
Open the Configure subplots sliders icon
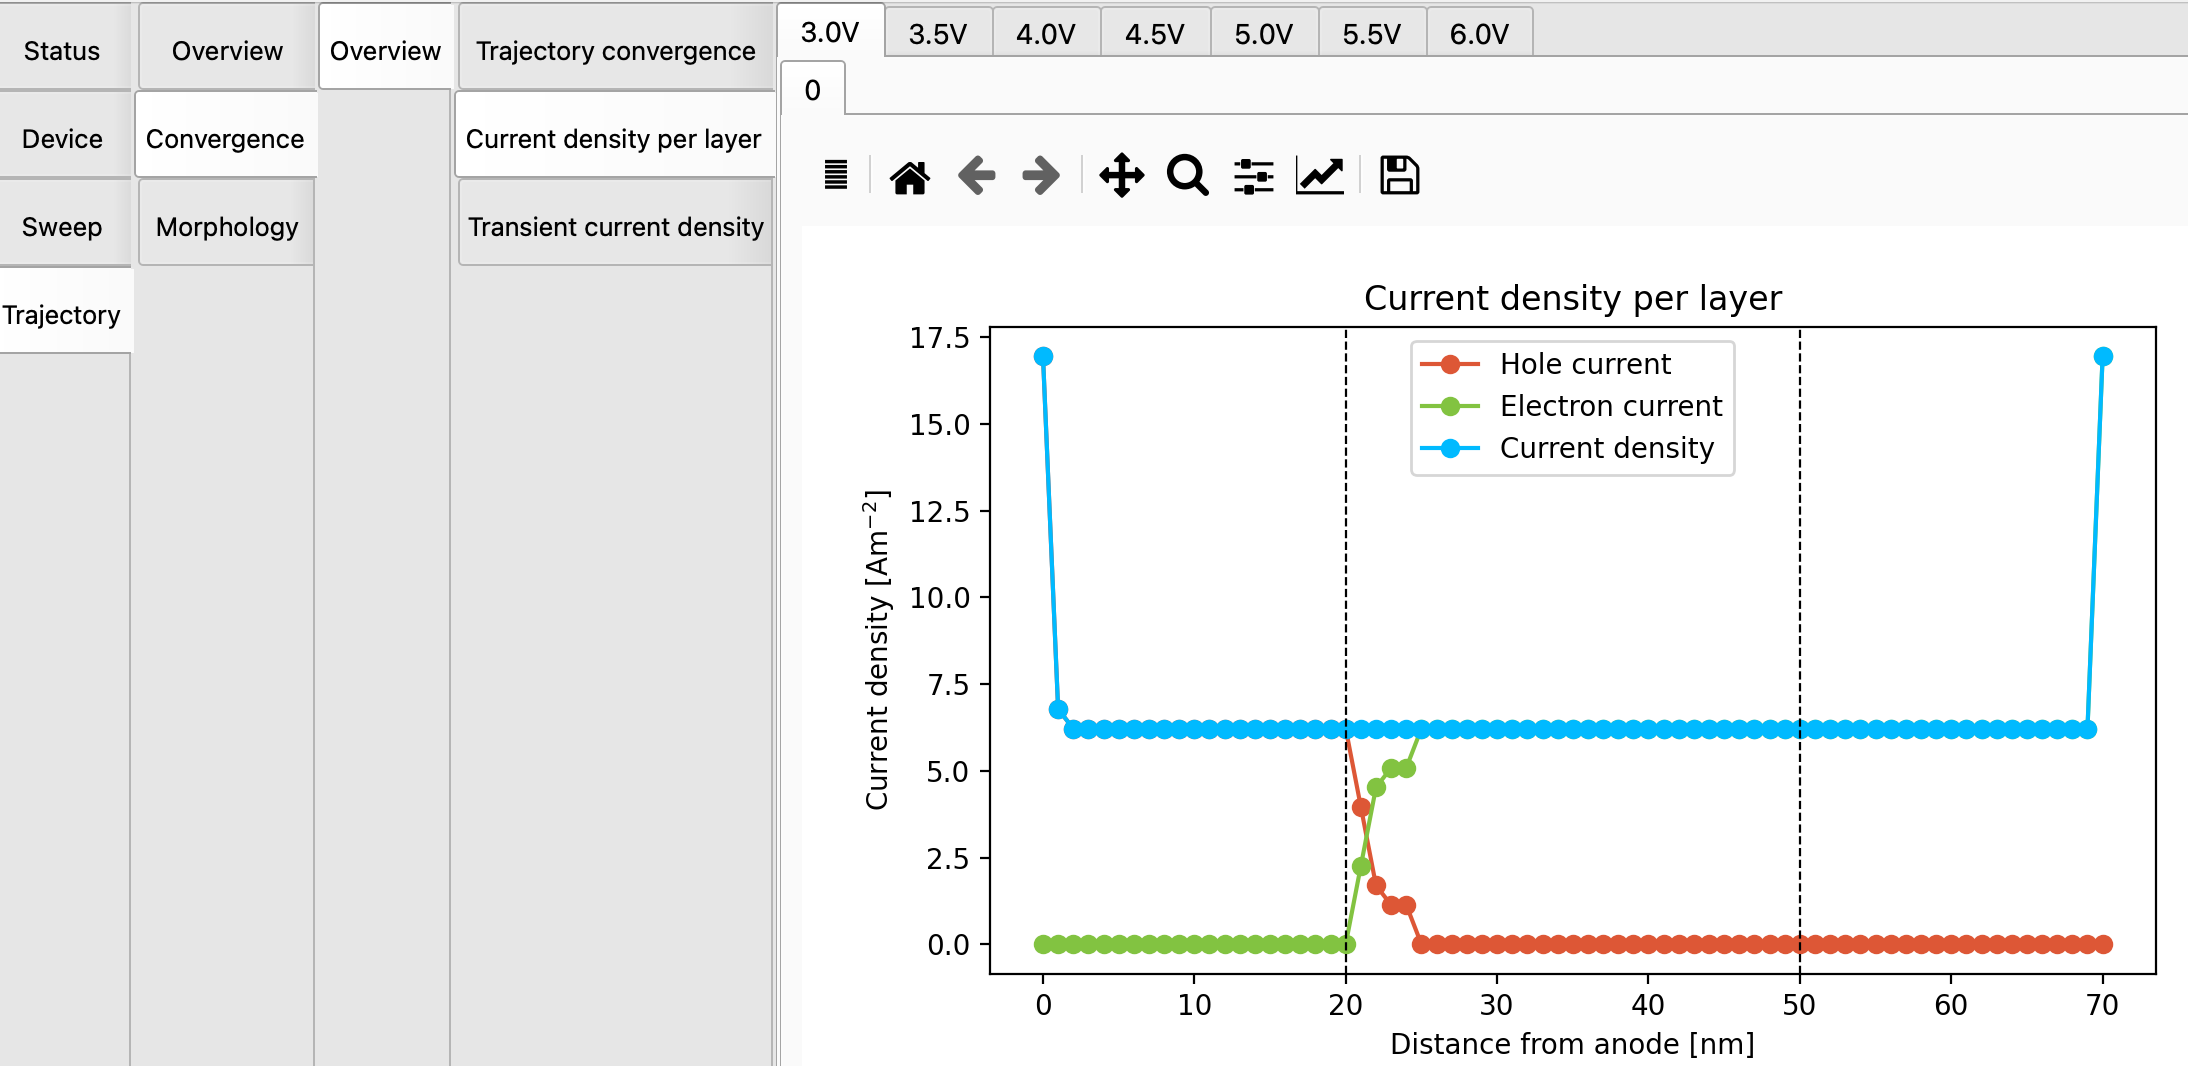[x=1253, y=176]
